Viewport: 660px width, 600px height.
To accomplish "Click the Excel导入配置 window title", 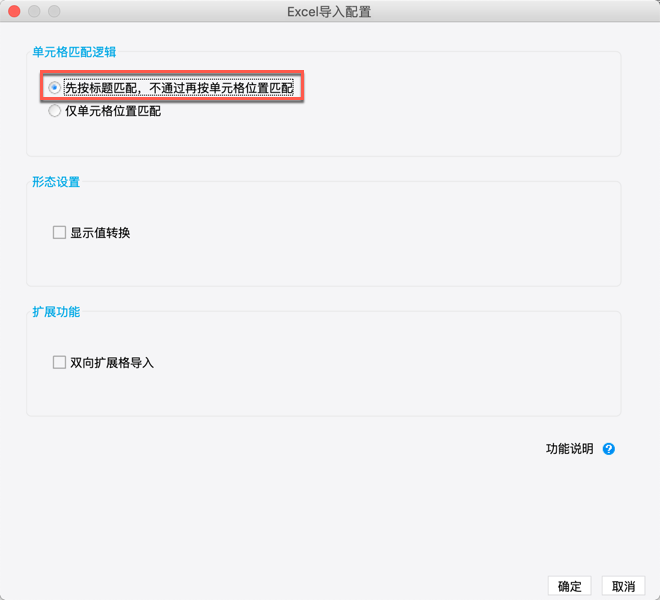I will (329, 12).
